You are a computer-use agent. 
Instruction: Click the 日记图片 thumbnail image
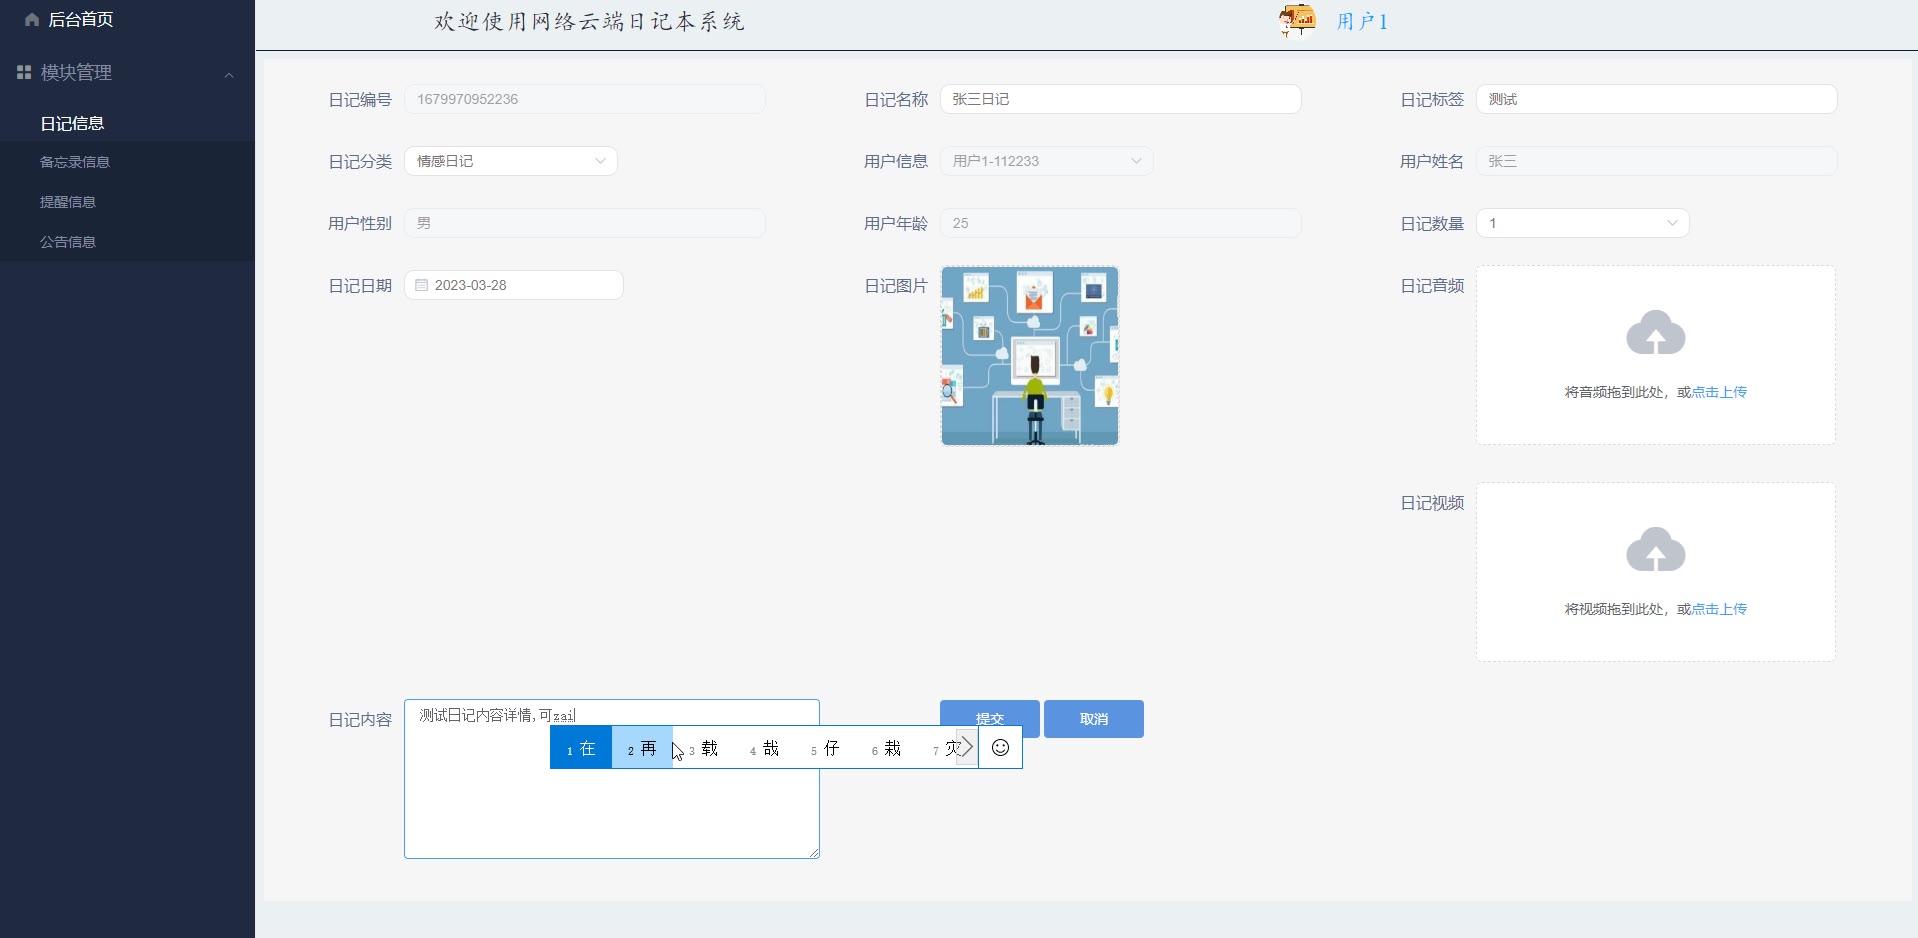click(x=1029, y=356)
